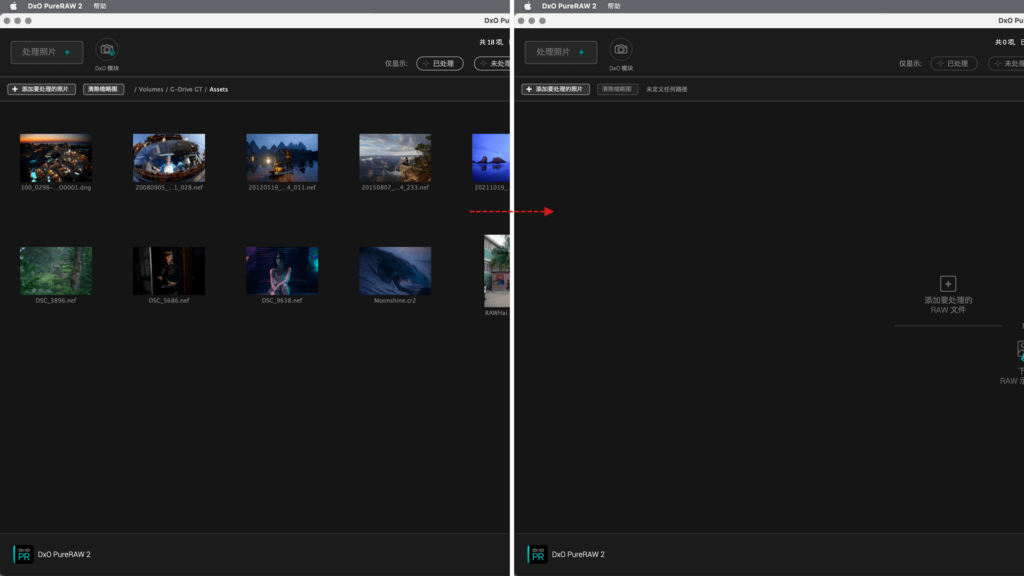Click 处理照片 button in right window
The image size is (1024, 576).
[560, 52]
